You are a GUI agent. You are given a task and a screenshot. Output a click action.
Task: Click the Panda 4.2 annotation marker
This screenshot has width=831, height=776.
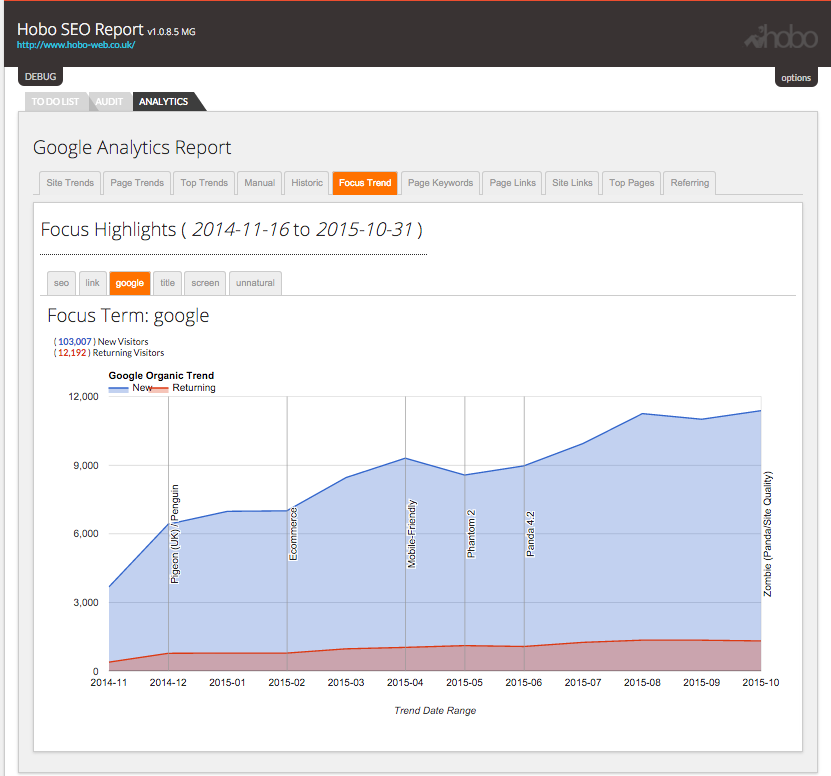[531, 534]
